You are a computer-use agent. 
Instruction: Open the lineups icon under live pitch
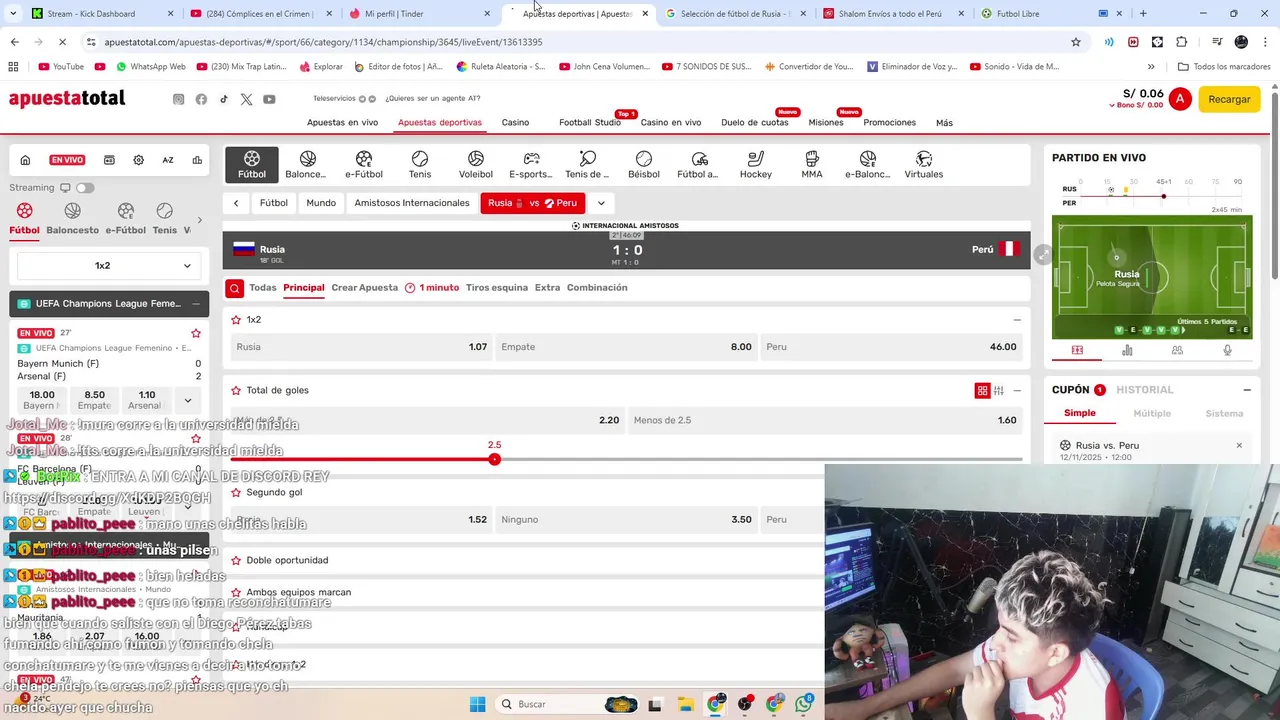[1177, 350]
